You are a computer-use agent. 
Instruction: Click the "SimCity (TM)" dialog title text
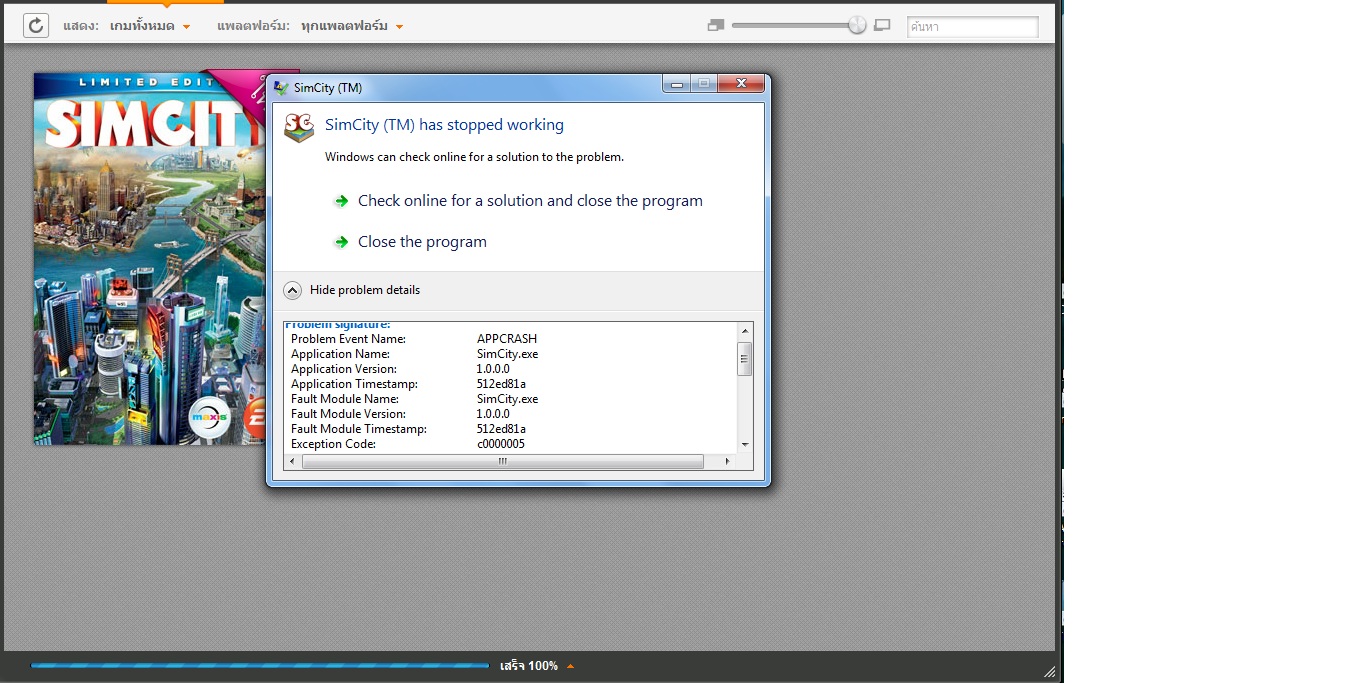pyautogui.click(x=328, y=88)
